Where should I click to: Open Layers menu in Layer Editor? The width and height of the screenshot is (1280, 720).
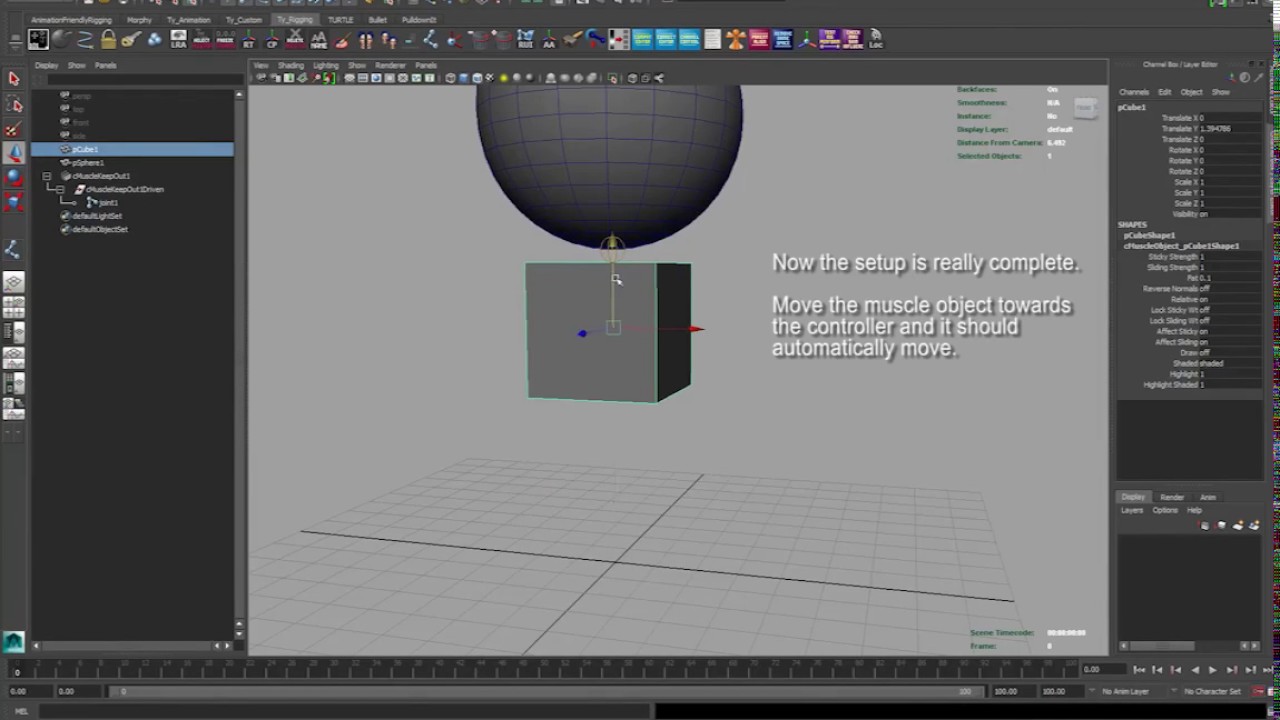pyautogui.click(x=1131, y=510)
